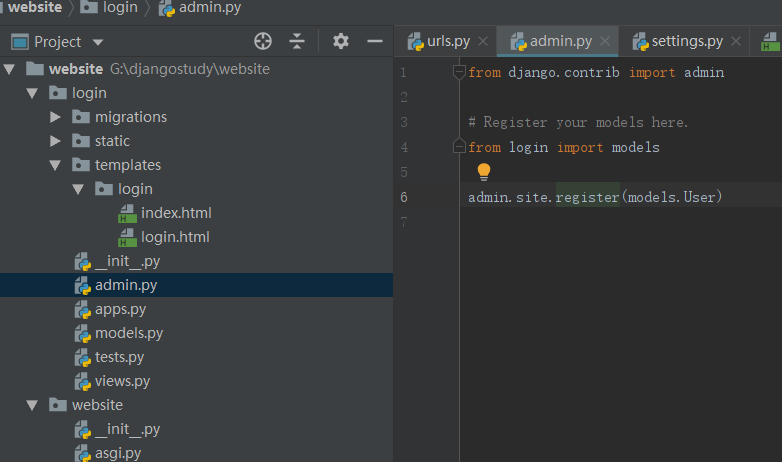Toggle fold marker on line 1 import

coord(460,72)
